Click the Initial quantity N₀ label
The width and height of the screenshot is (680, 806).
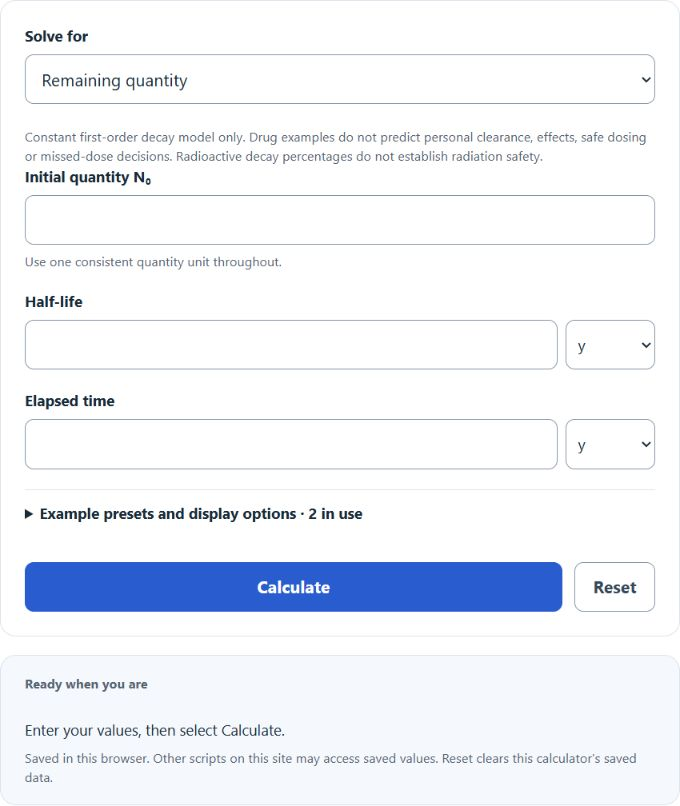[x=88, y=177]
